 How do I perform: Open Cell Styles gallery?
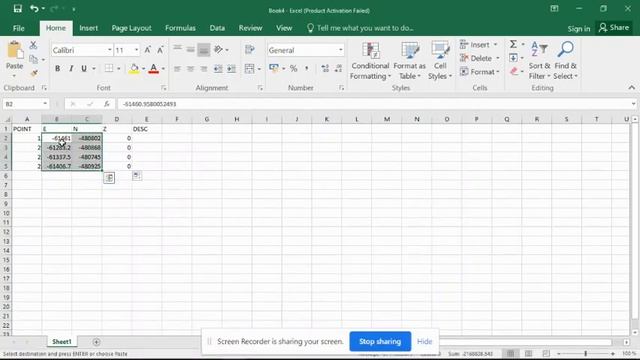pyautogui.click(x=440, y=61)
